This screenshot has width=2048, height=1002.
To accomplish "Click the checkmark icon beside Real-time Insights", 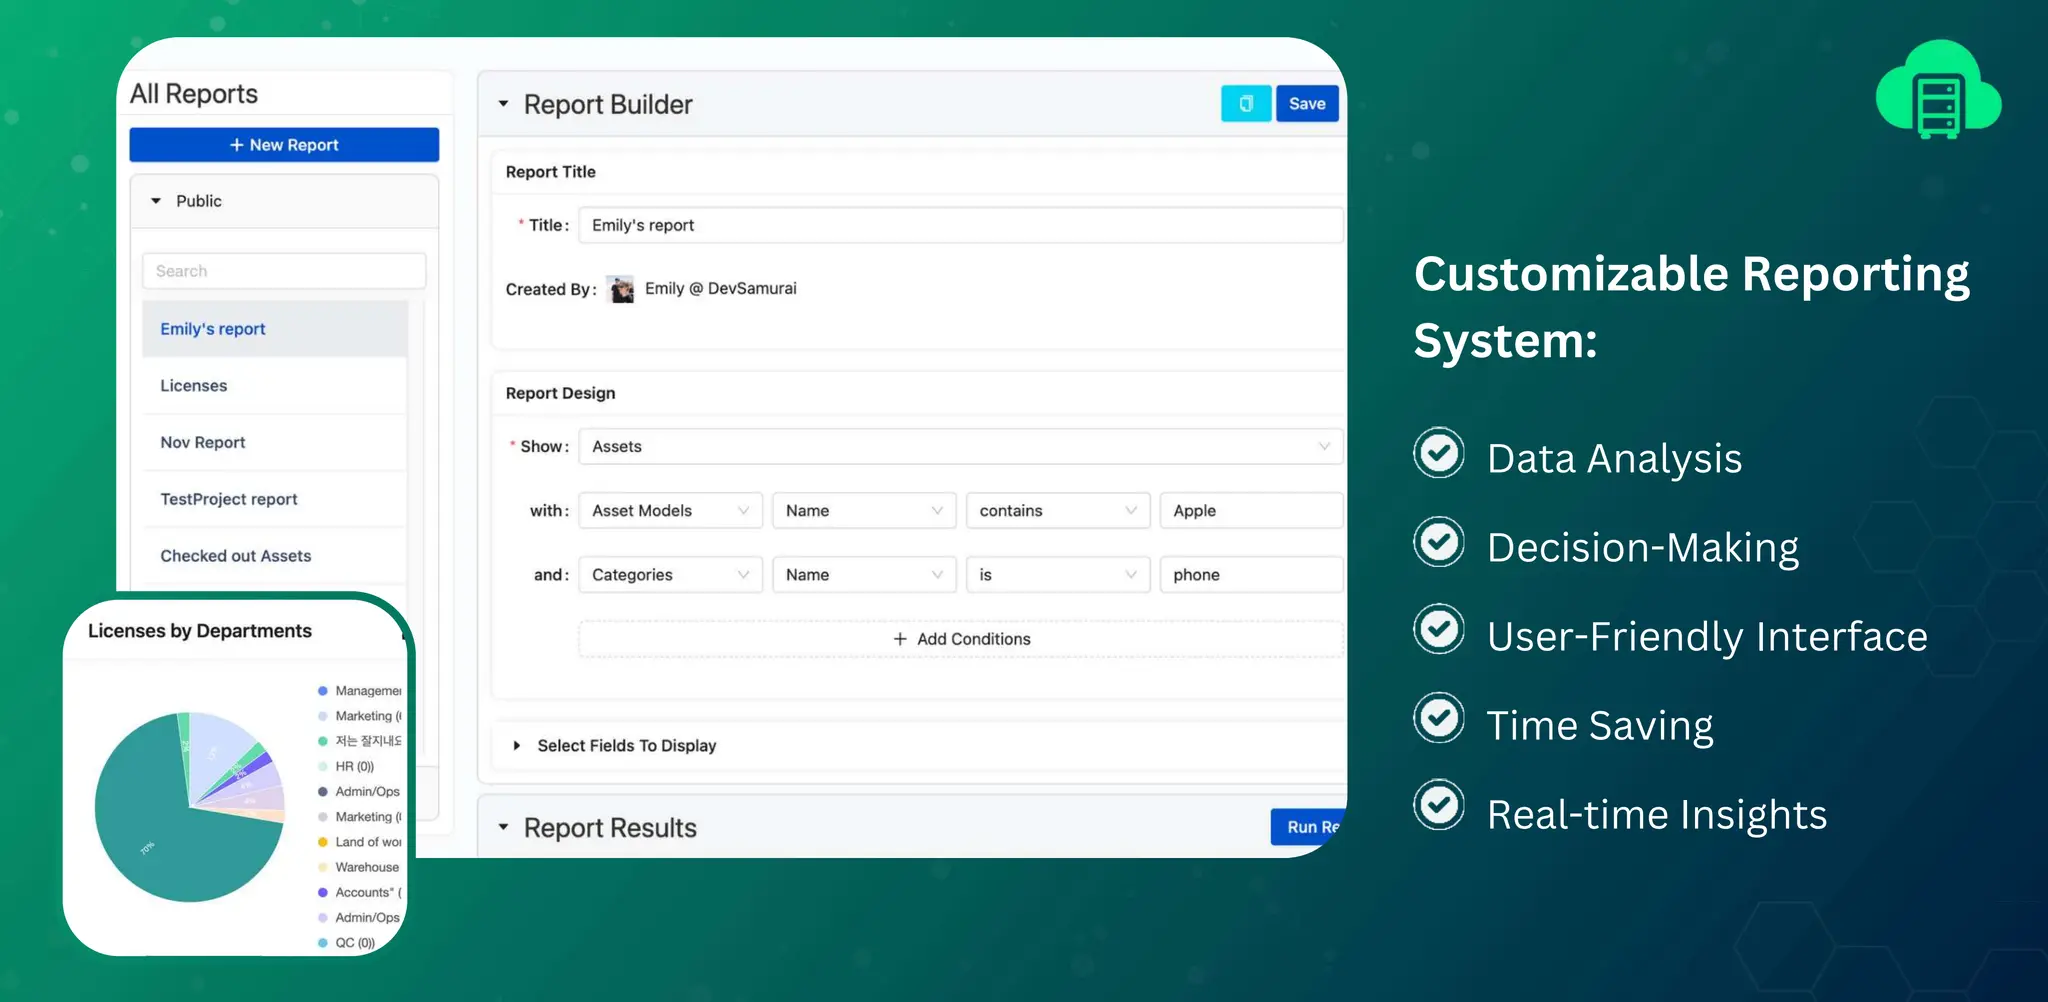I will [x=1439, y=806].
